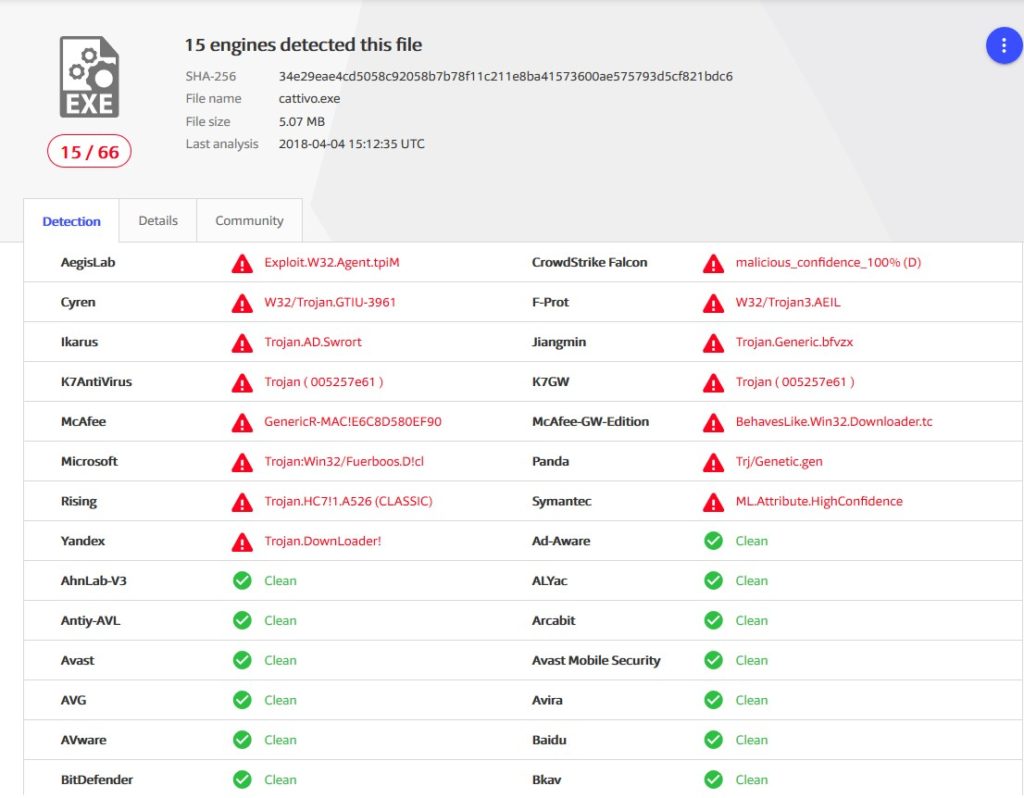Image resolution: width=1024 pixels, height=798 pixels.
Task: Click the Ikarus warning triangle icon
Action: (242, 343)
